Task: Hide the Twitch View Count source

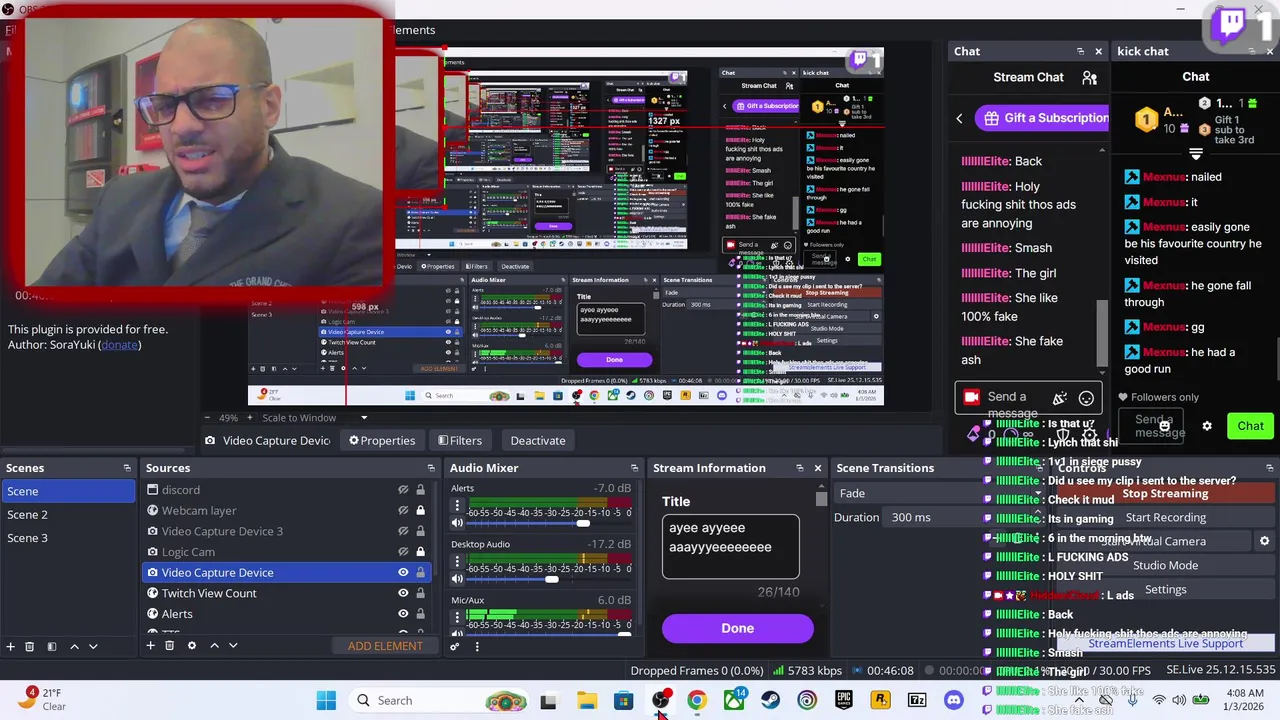Action: pos(403,593)
